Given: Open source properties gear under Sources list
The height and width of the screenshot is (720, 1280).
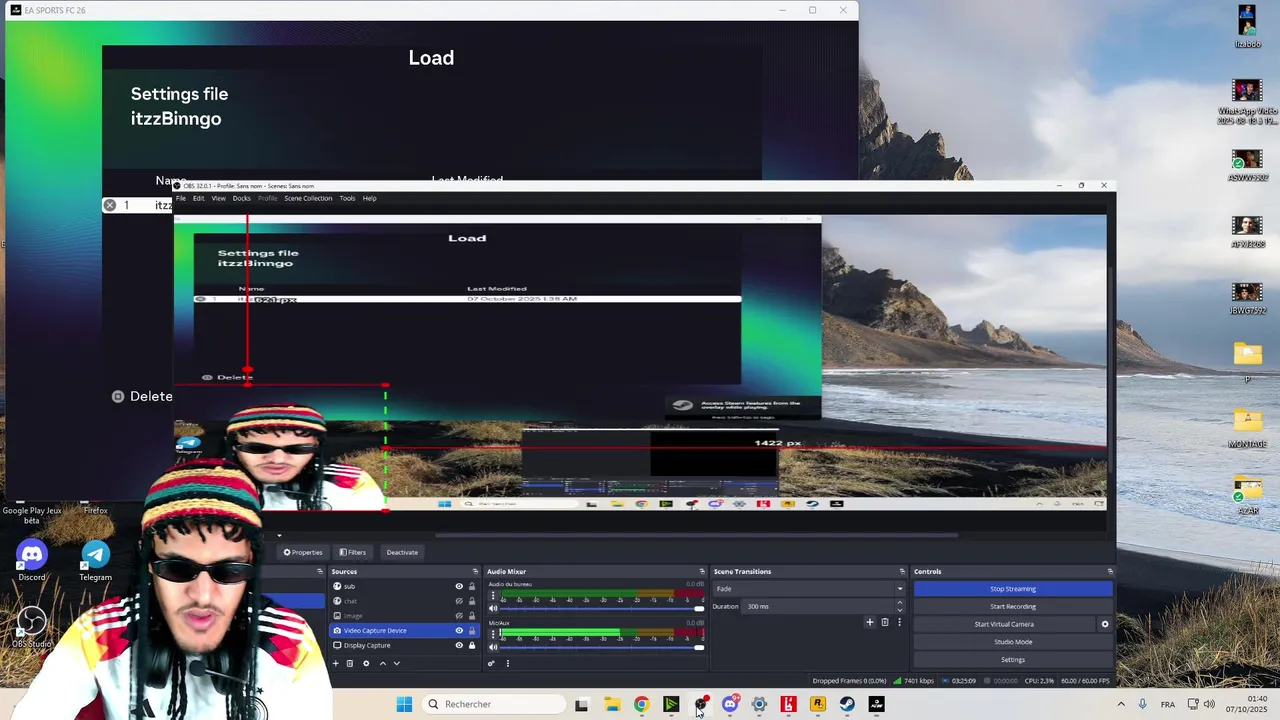Looking at the screenshot, I should pyautogui.click(x=366, y=663).
